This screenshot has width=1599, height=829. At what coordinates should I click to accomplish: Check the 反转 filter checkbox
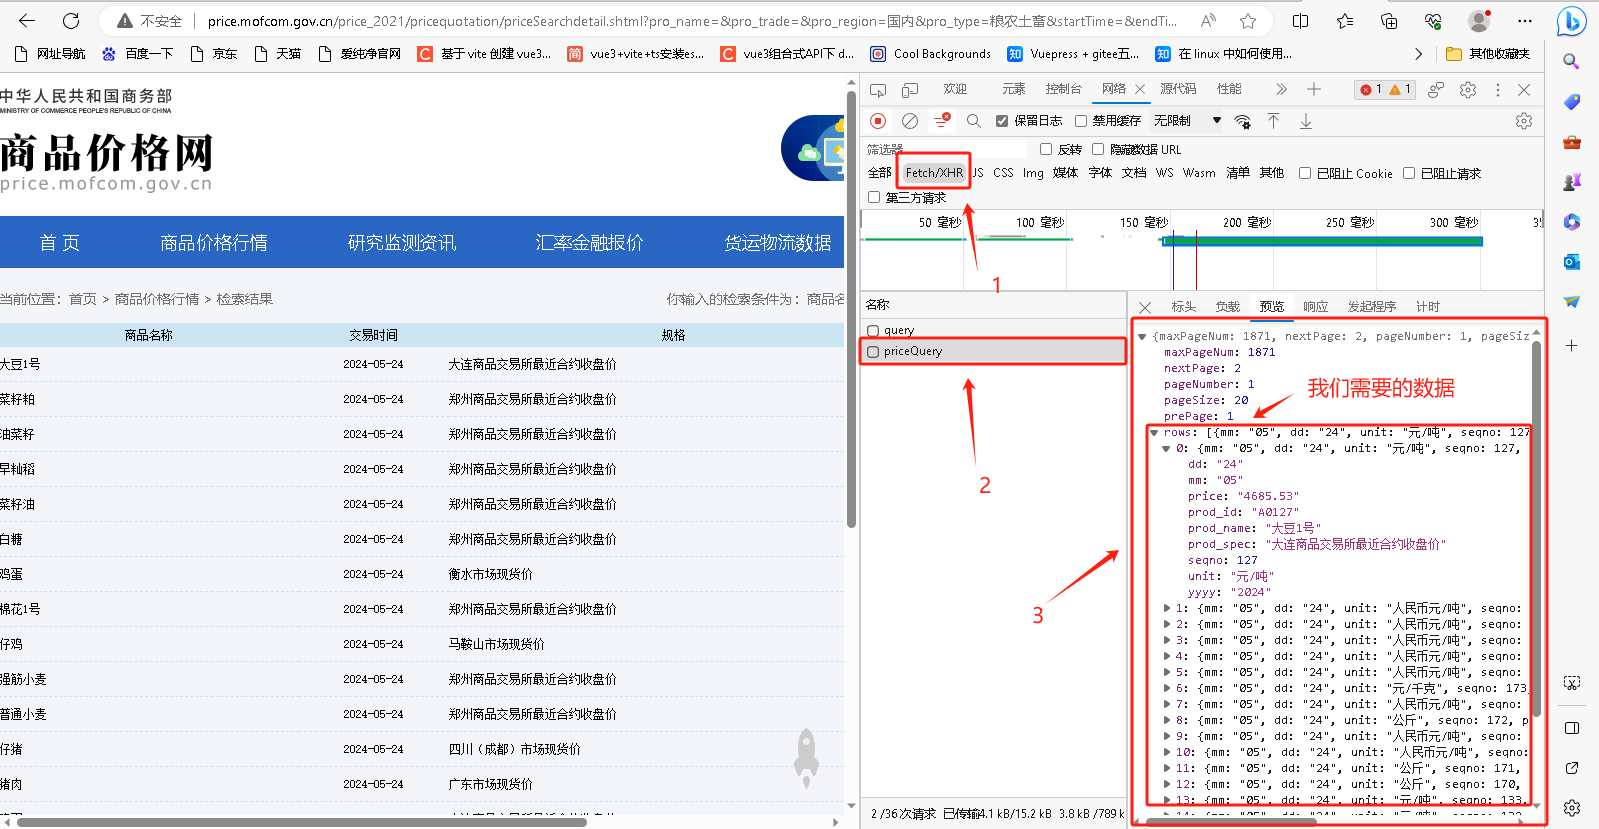click(x=1046, y=149)
